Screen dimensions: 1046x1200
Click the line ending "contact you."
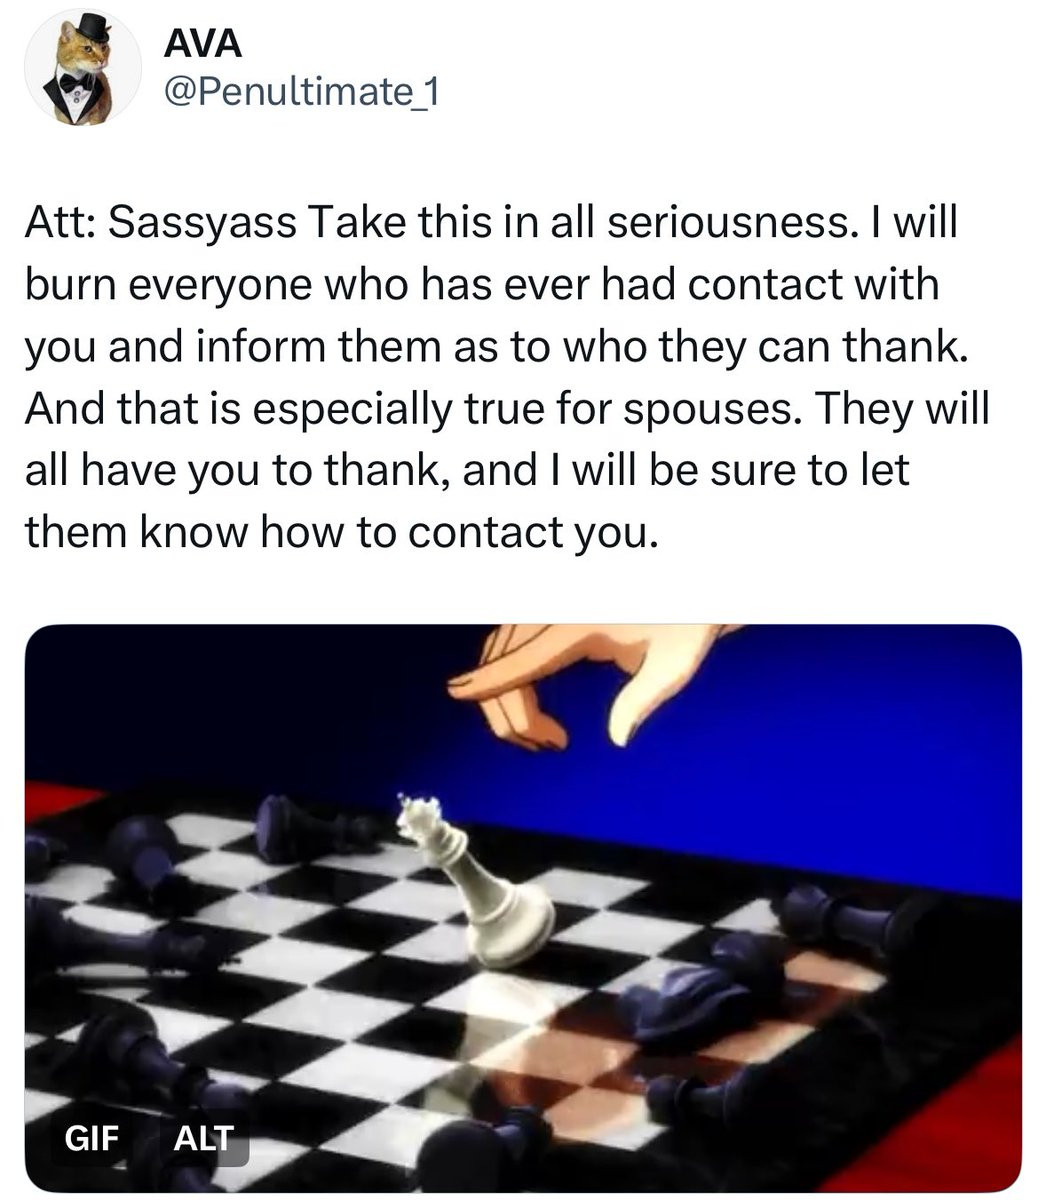[342, 532]
